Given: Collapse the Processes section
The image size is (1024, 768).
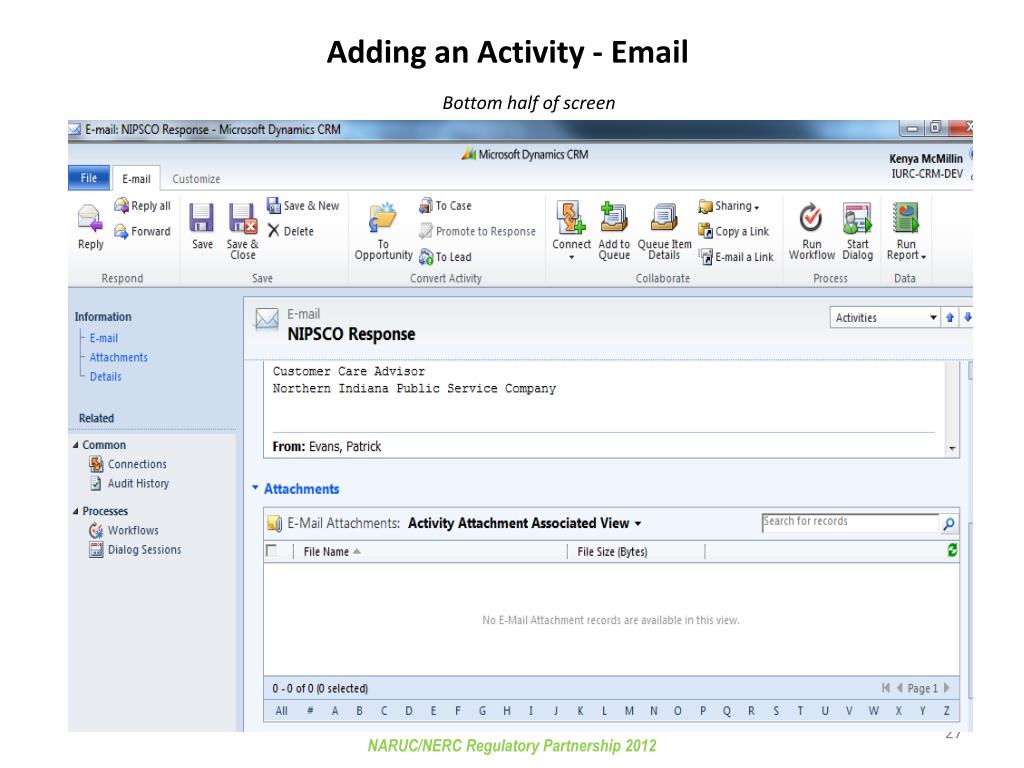Looking at the screenshot, I should coord(76,511).
